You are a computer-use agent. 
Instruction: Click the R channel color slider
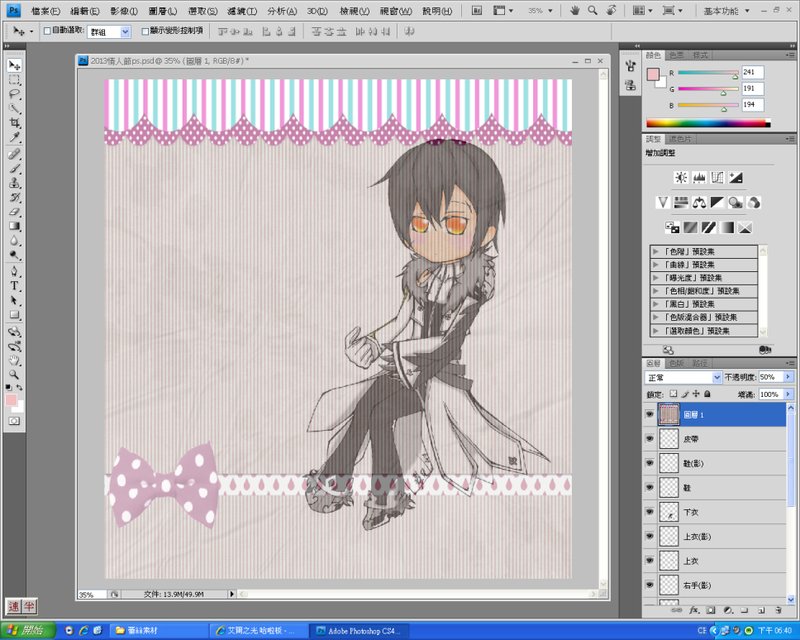(708, 72)
